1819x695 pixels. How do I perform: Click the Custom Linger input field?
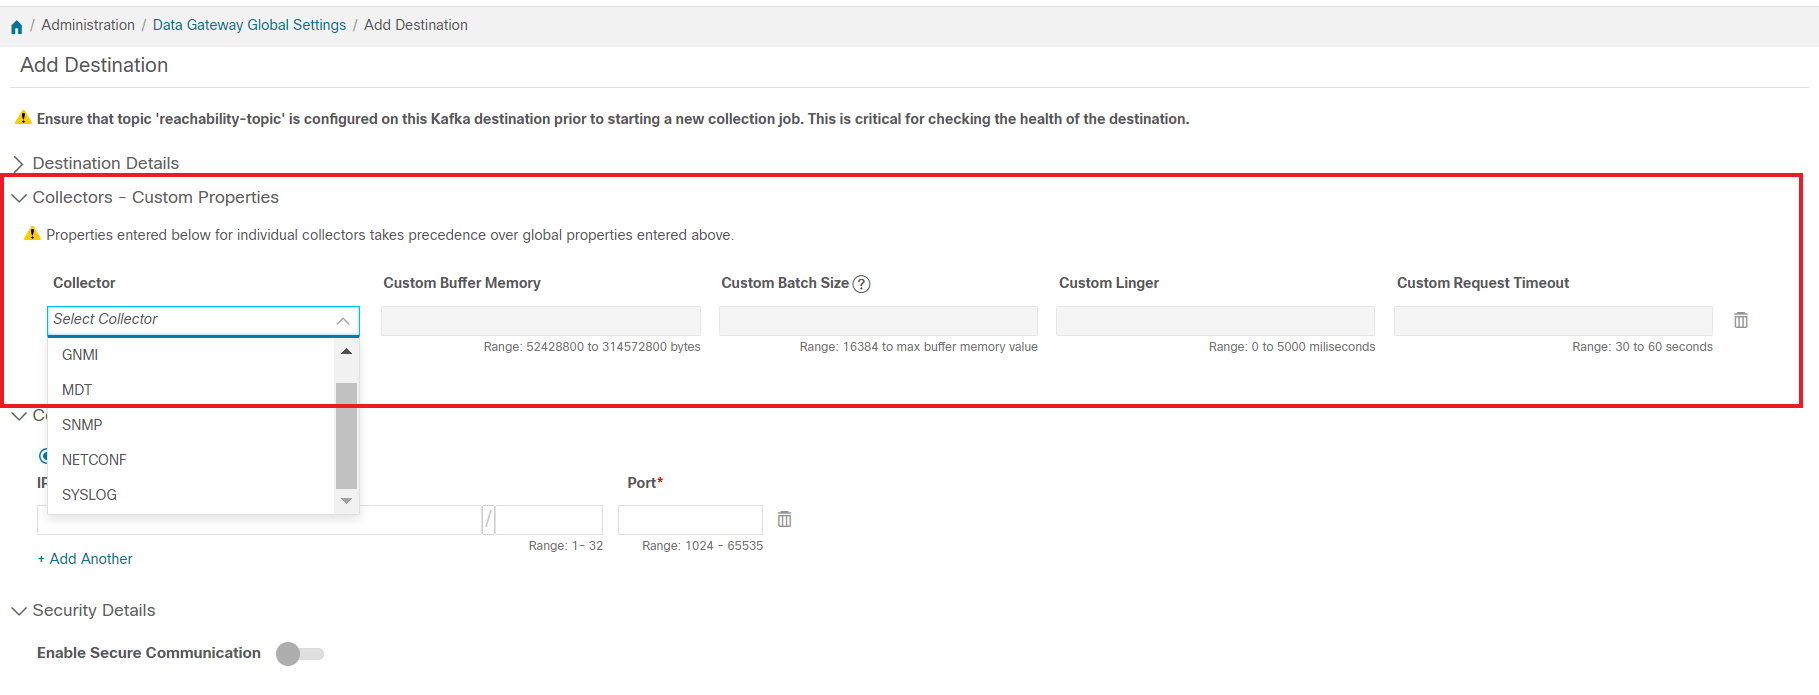[1215, 321]
